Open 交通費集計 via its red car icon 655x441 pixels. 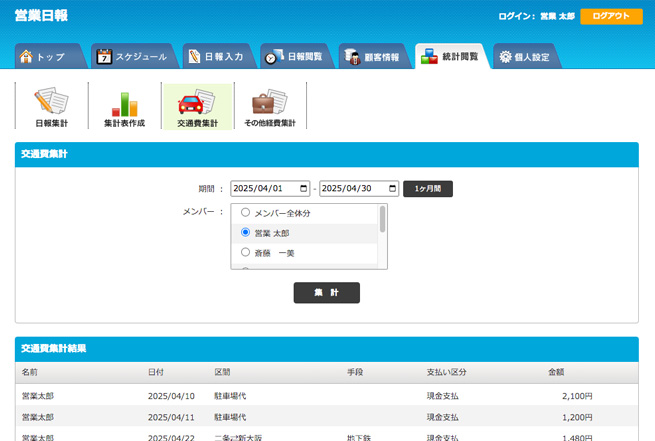point(196,101)
